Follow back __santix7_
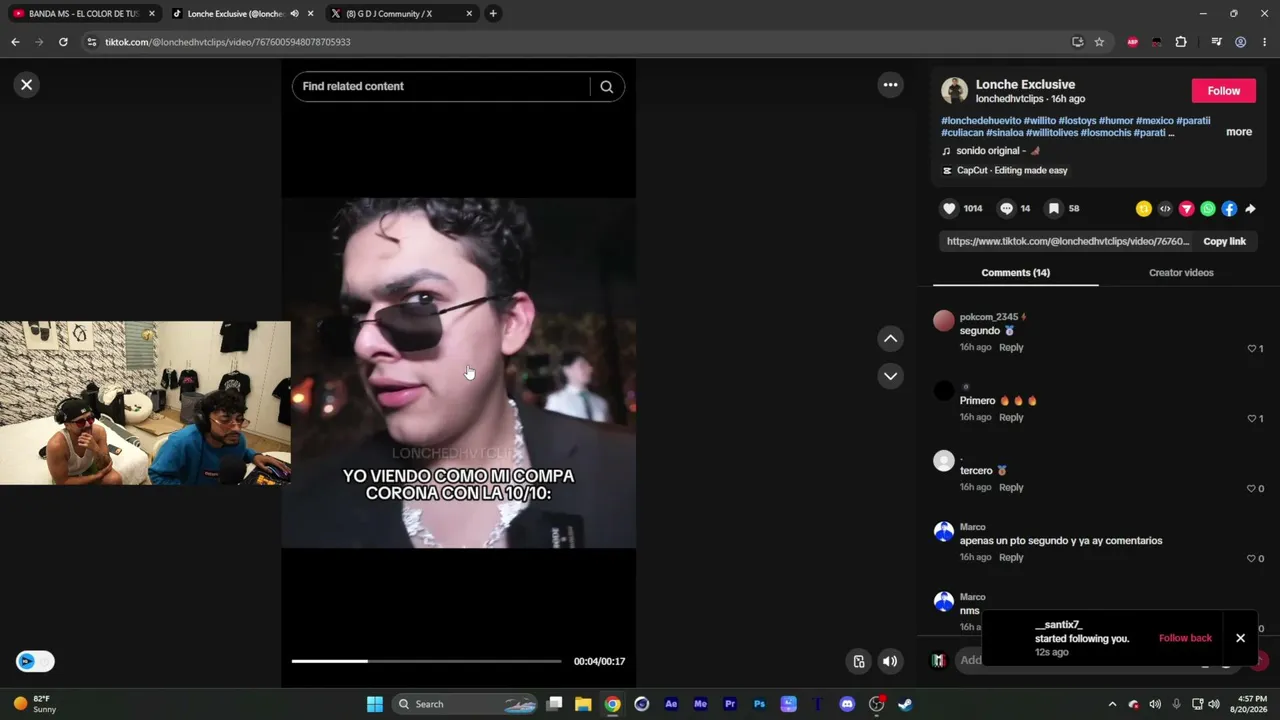The height and width of the screenshot is (720, 1280). click(1185, 638)
